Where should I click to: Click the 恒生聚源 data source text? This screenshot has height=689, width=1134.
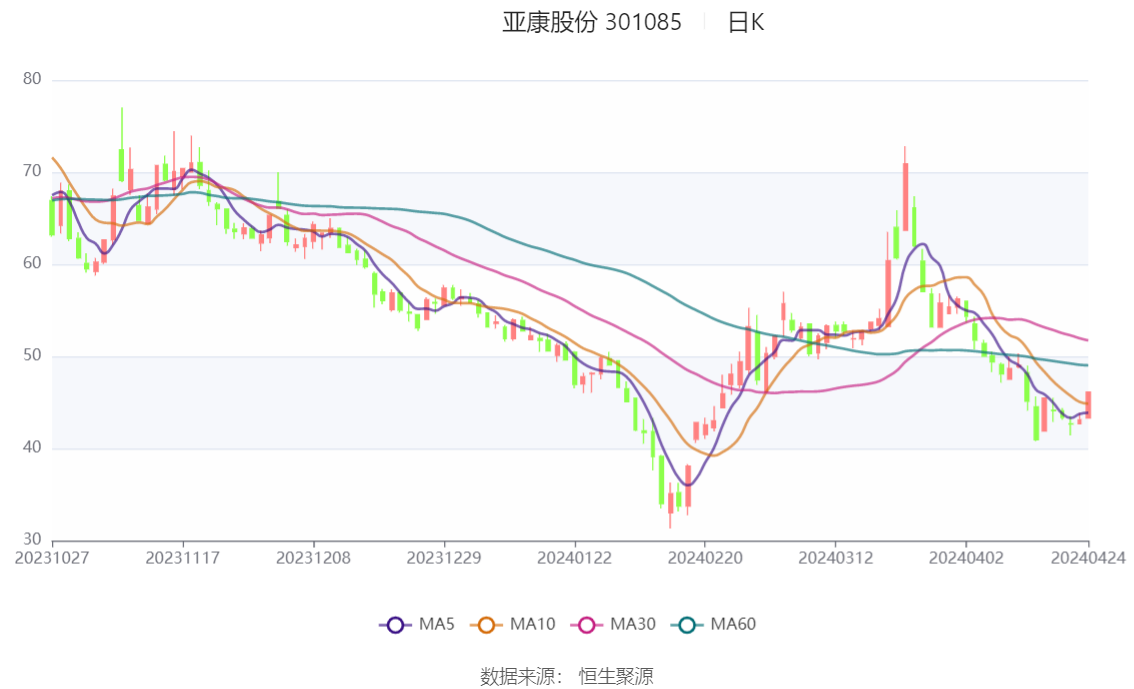coord(616,677)
